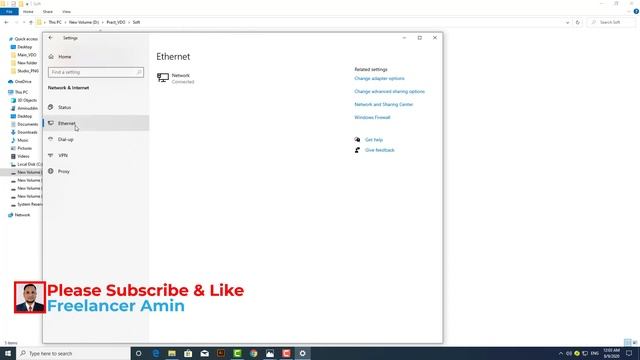Open the Chrome icon on the taskbar

pos(253,353)
